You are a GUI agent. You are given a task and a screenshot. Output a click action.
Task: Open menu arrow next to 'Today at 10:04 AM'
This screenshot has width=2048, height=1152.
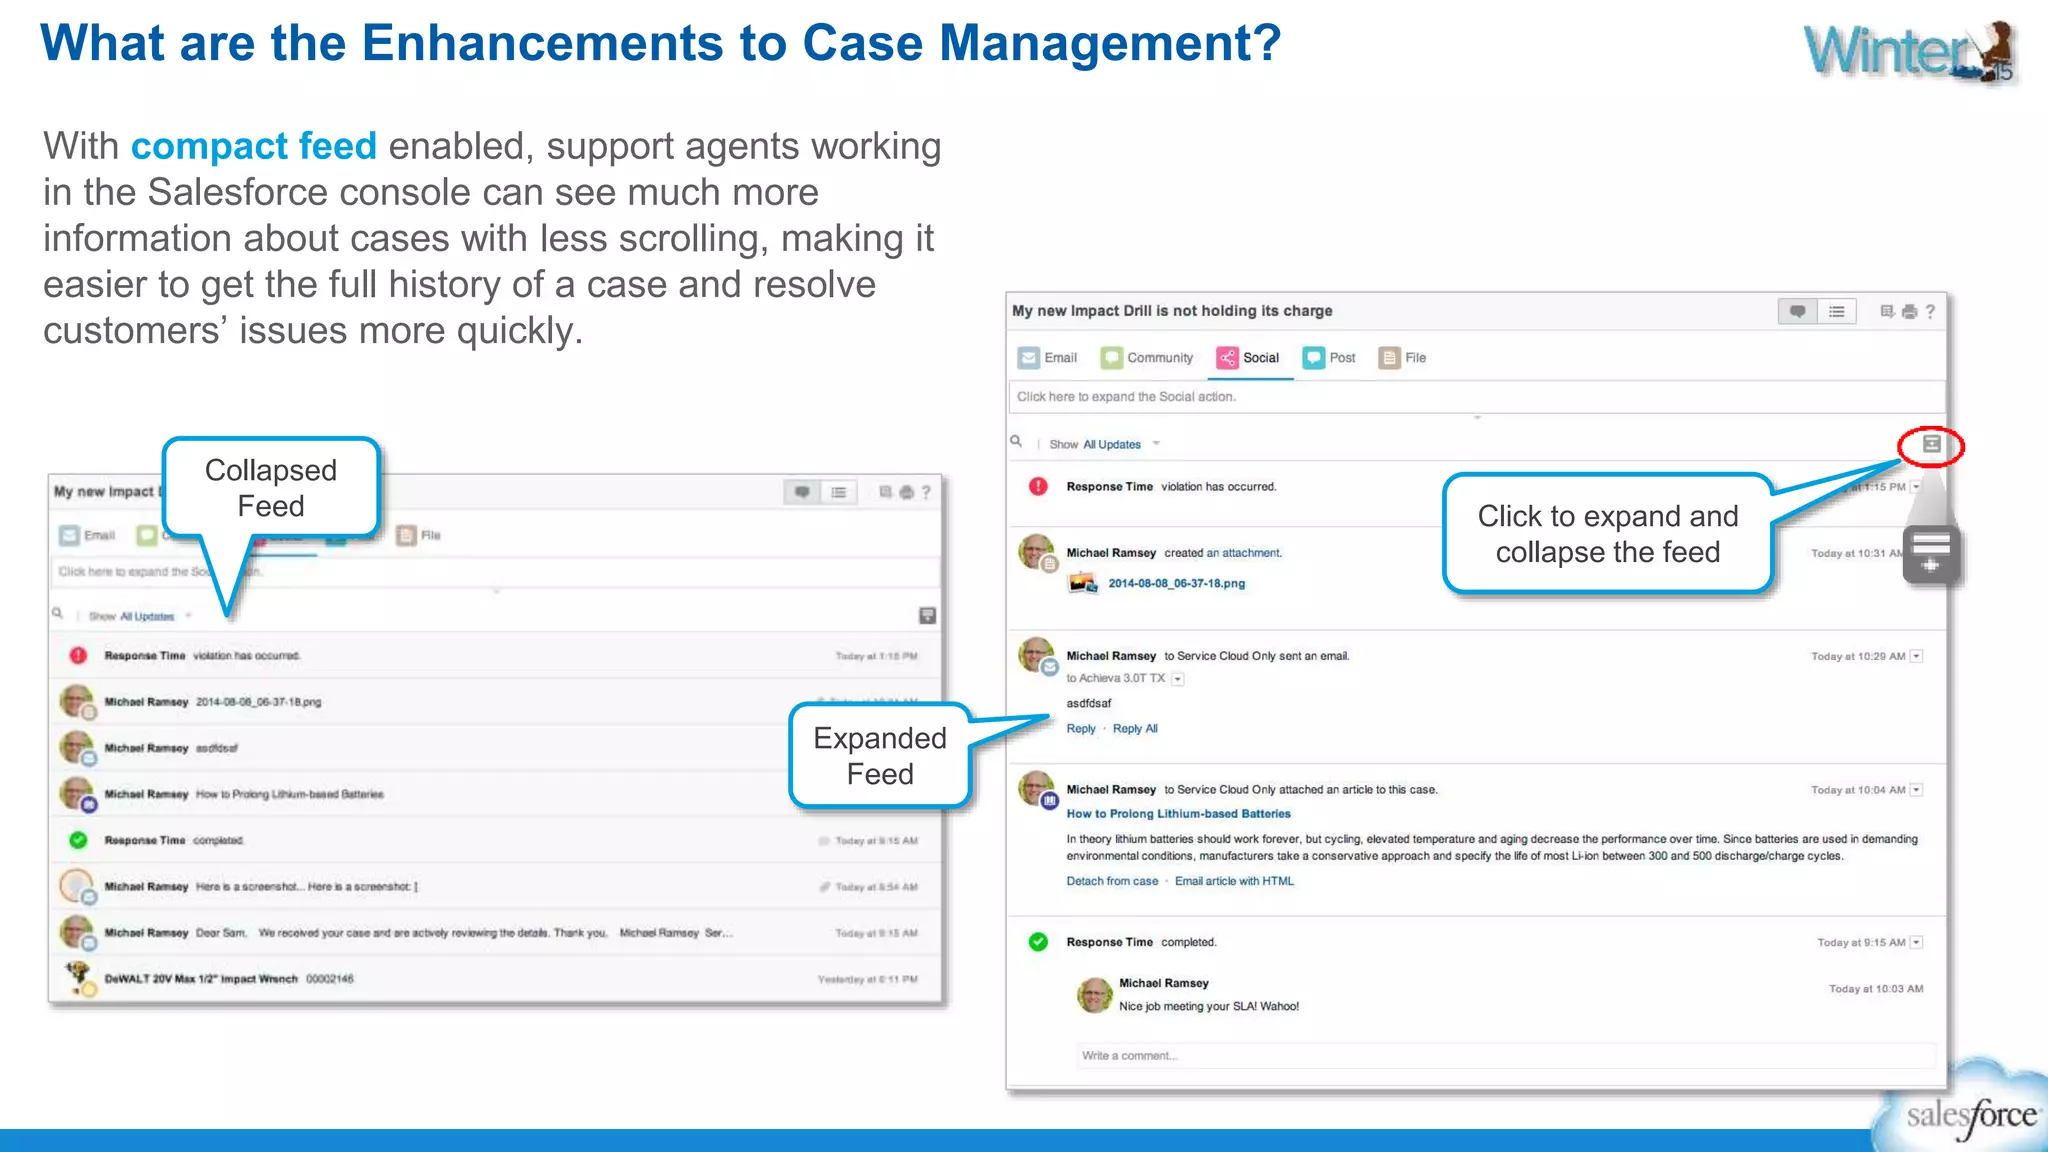(x=1916, y=790)
